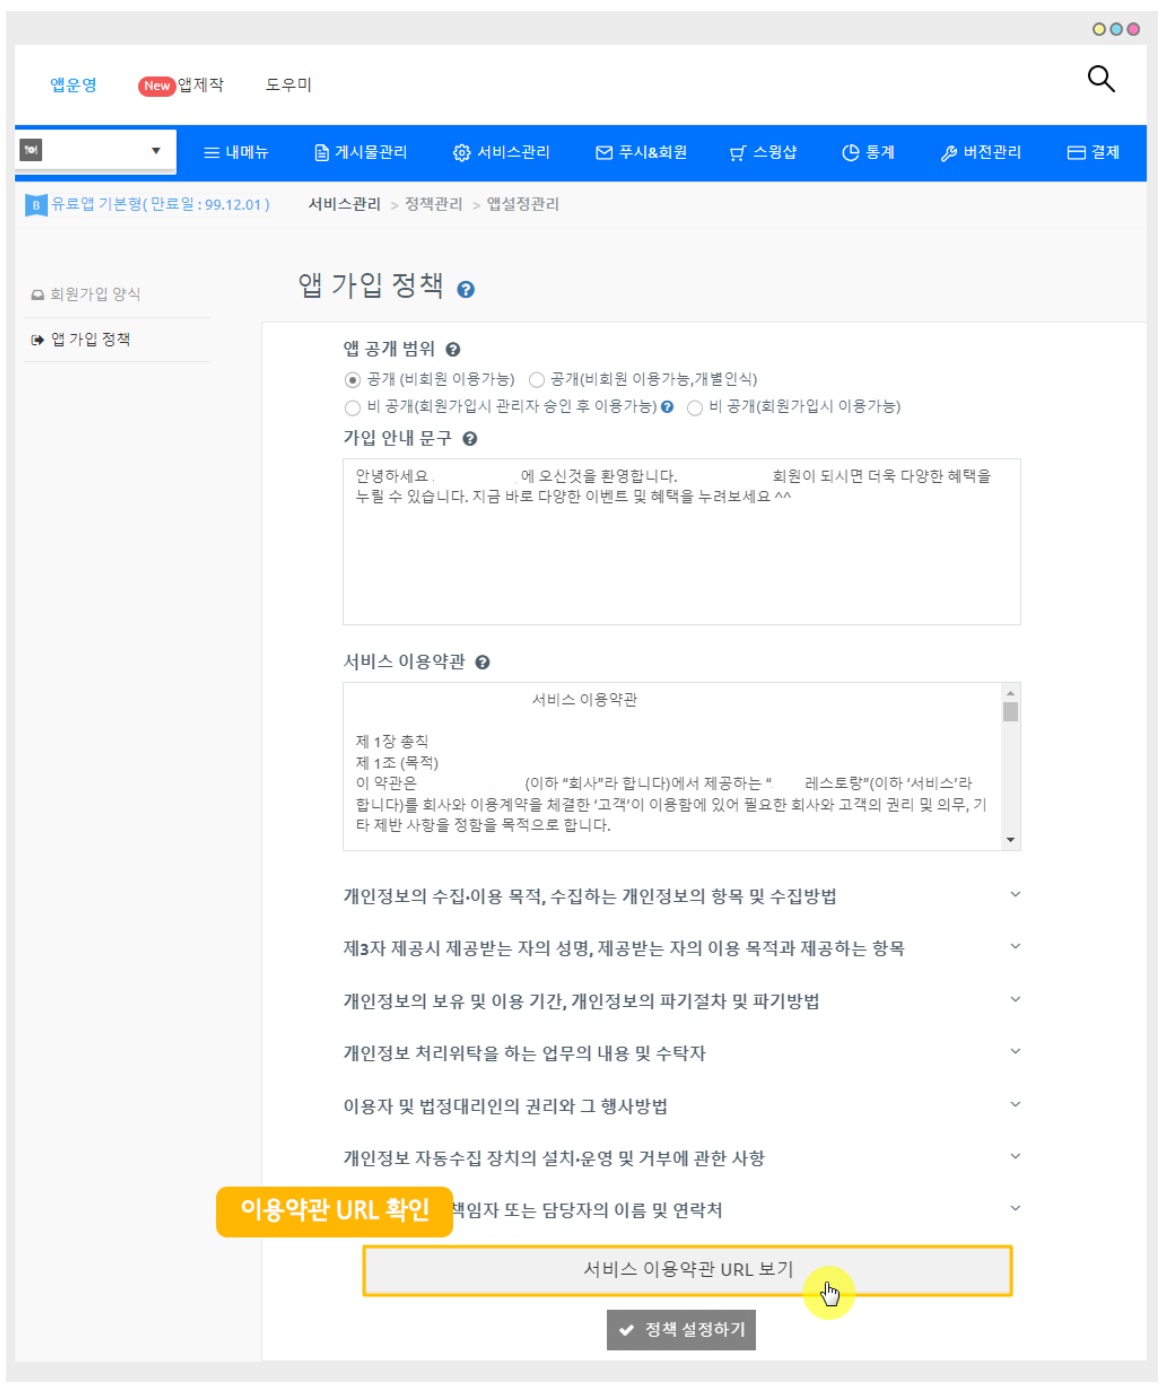This screenshot has width=1162, height=1387.
Task: Expand 제3자 제공시 제공받는 자의 성명 section
Action: (x=1015, y=947)
